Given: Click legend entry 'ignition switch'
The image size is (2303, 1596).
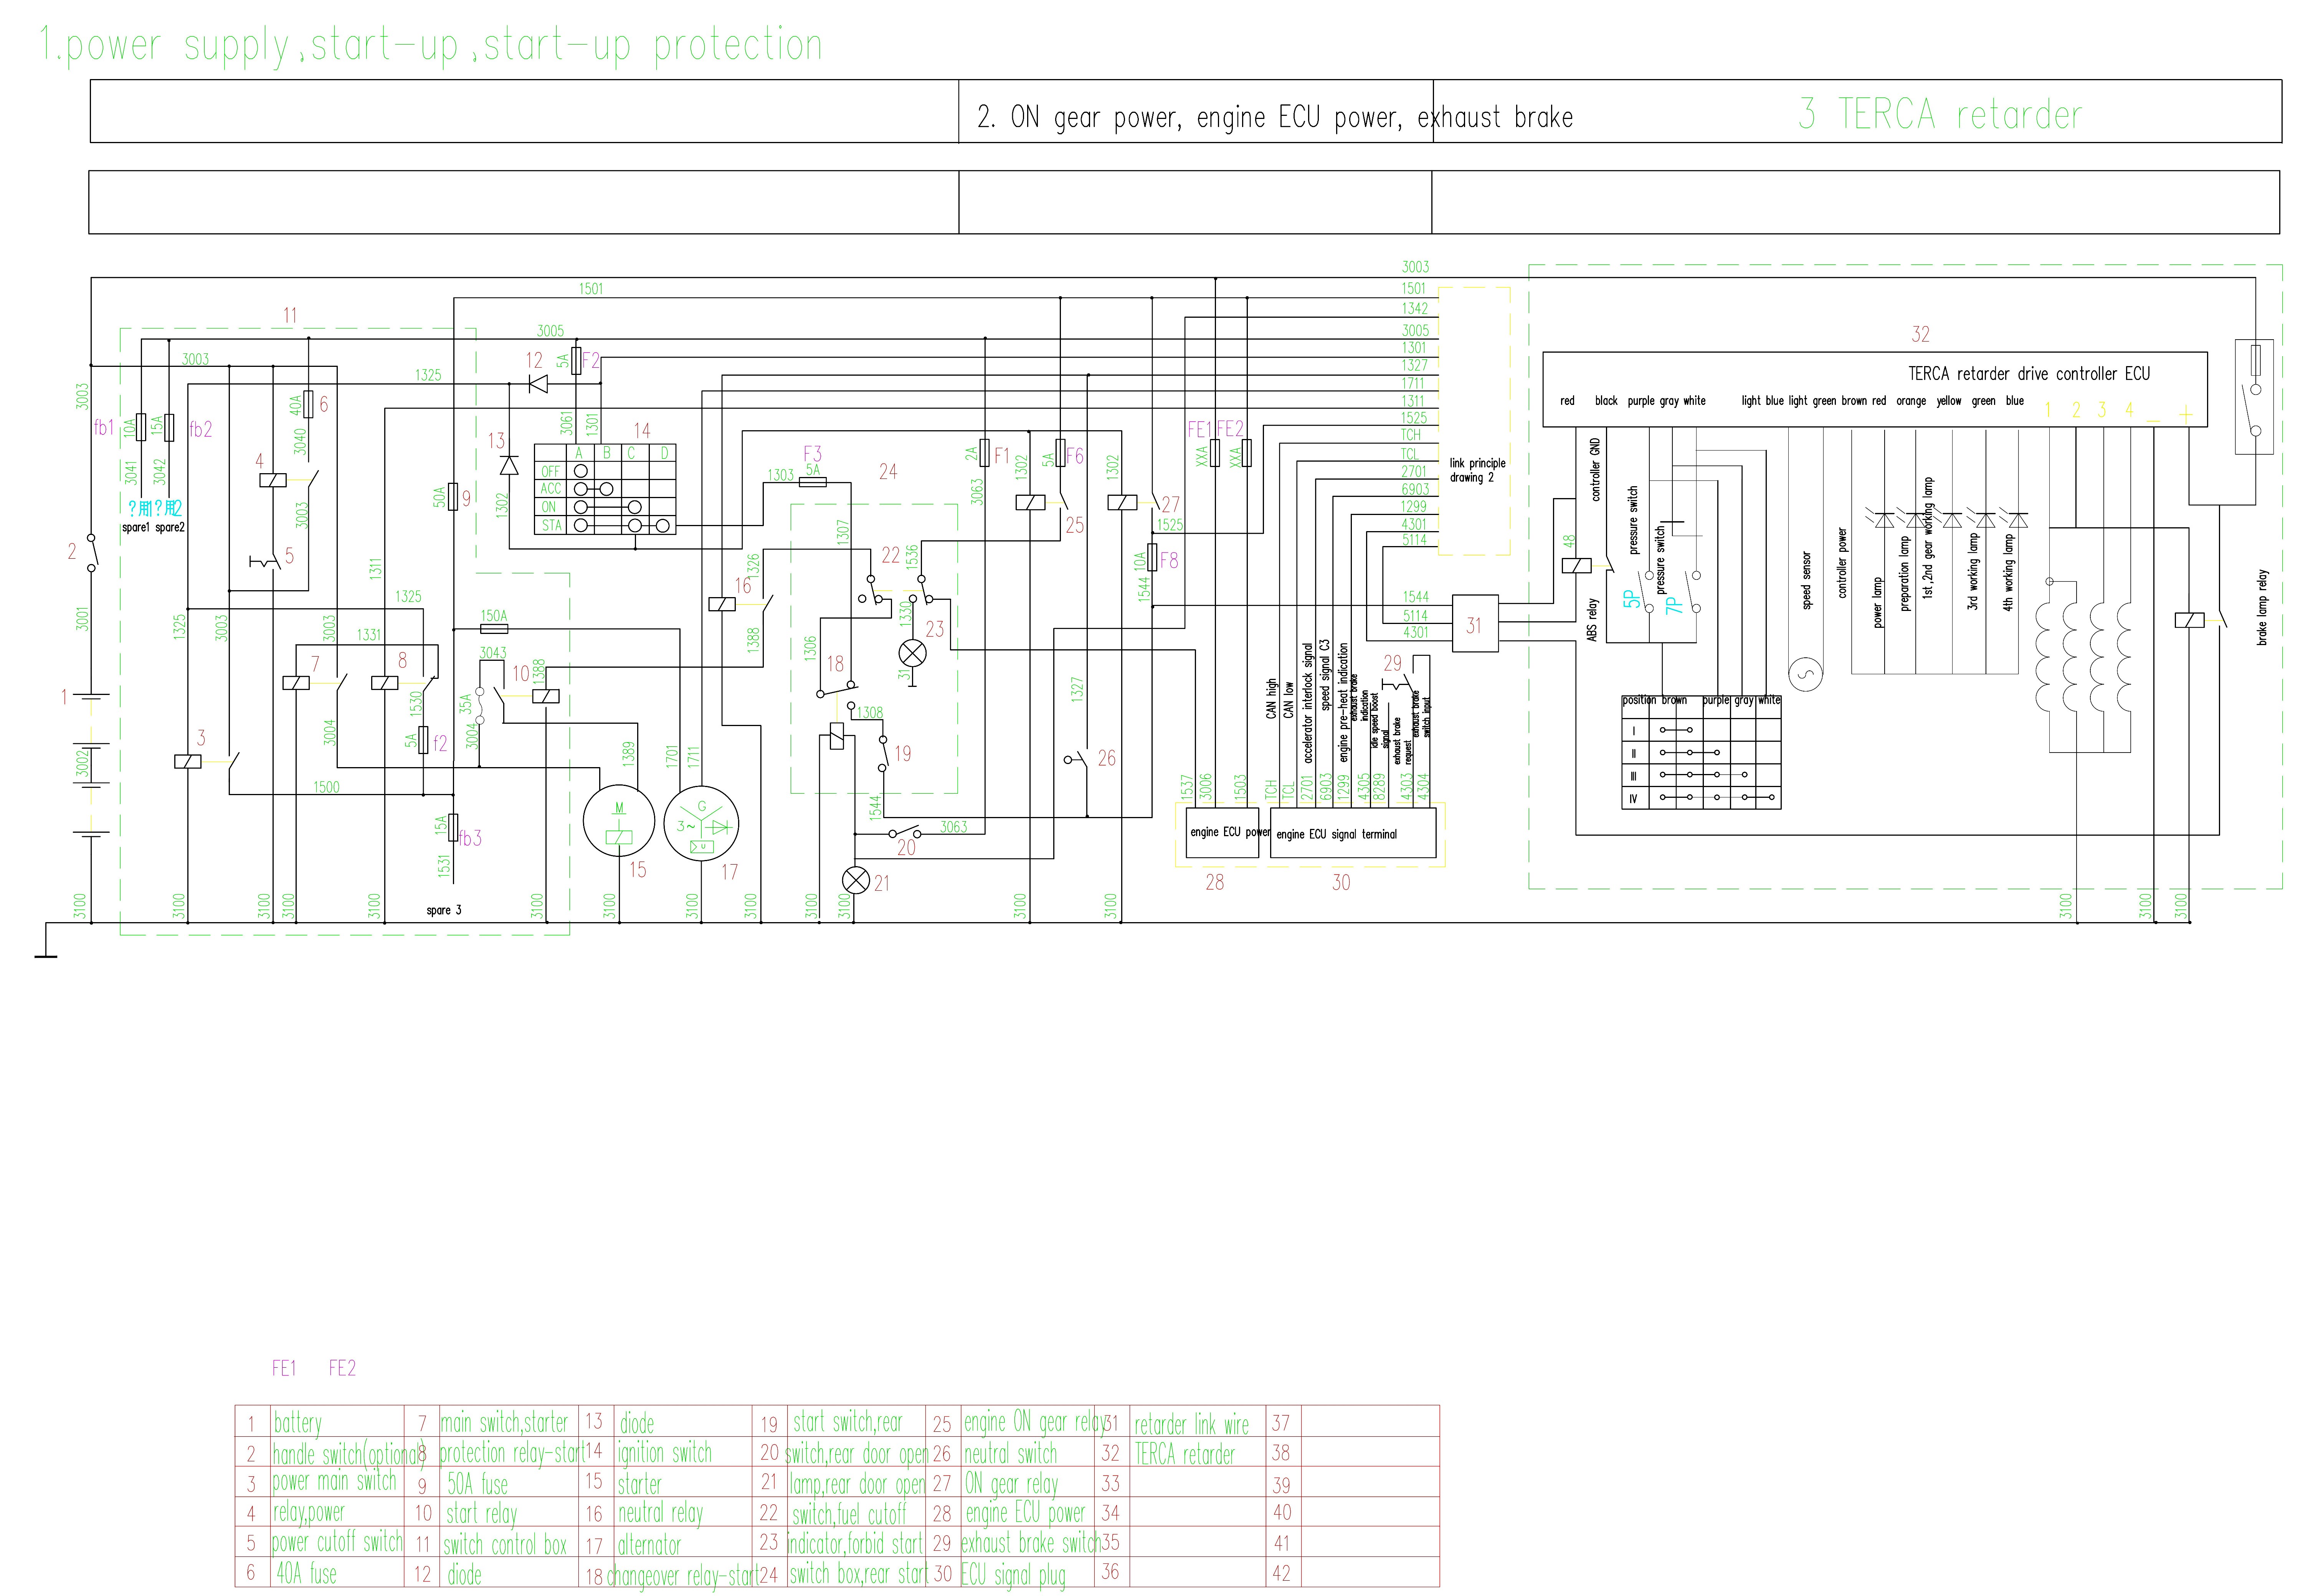Looking at the screenshot, I should (665, 1452).
